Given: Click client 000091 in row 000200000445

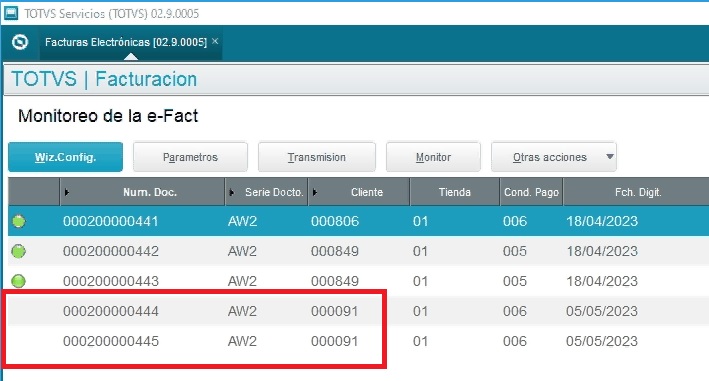Looking at the screenshot, I should [x=335, y=341].
